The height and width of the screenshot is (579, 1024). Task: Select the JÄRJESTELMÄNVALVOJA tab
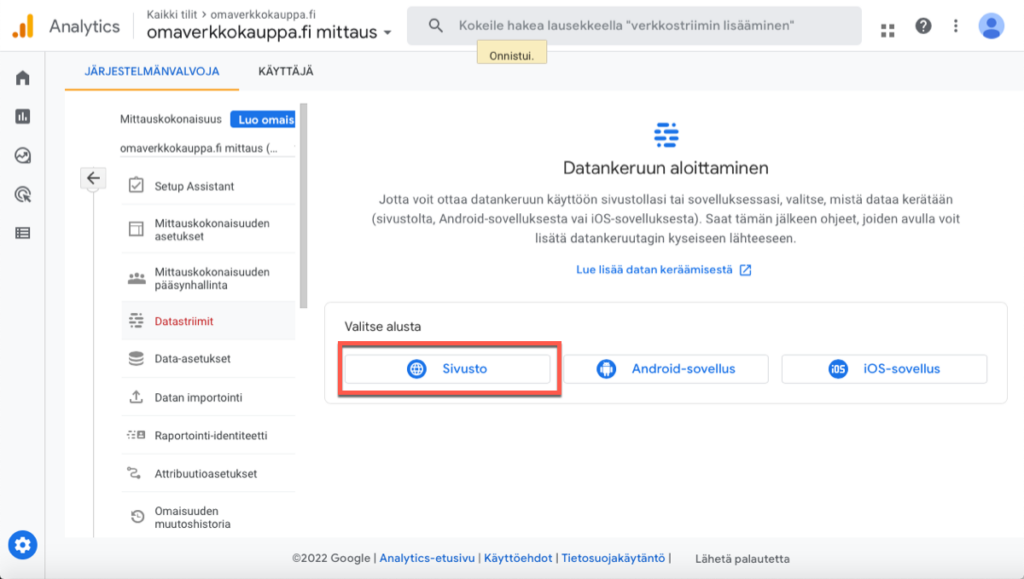[x=150, y=71]
